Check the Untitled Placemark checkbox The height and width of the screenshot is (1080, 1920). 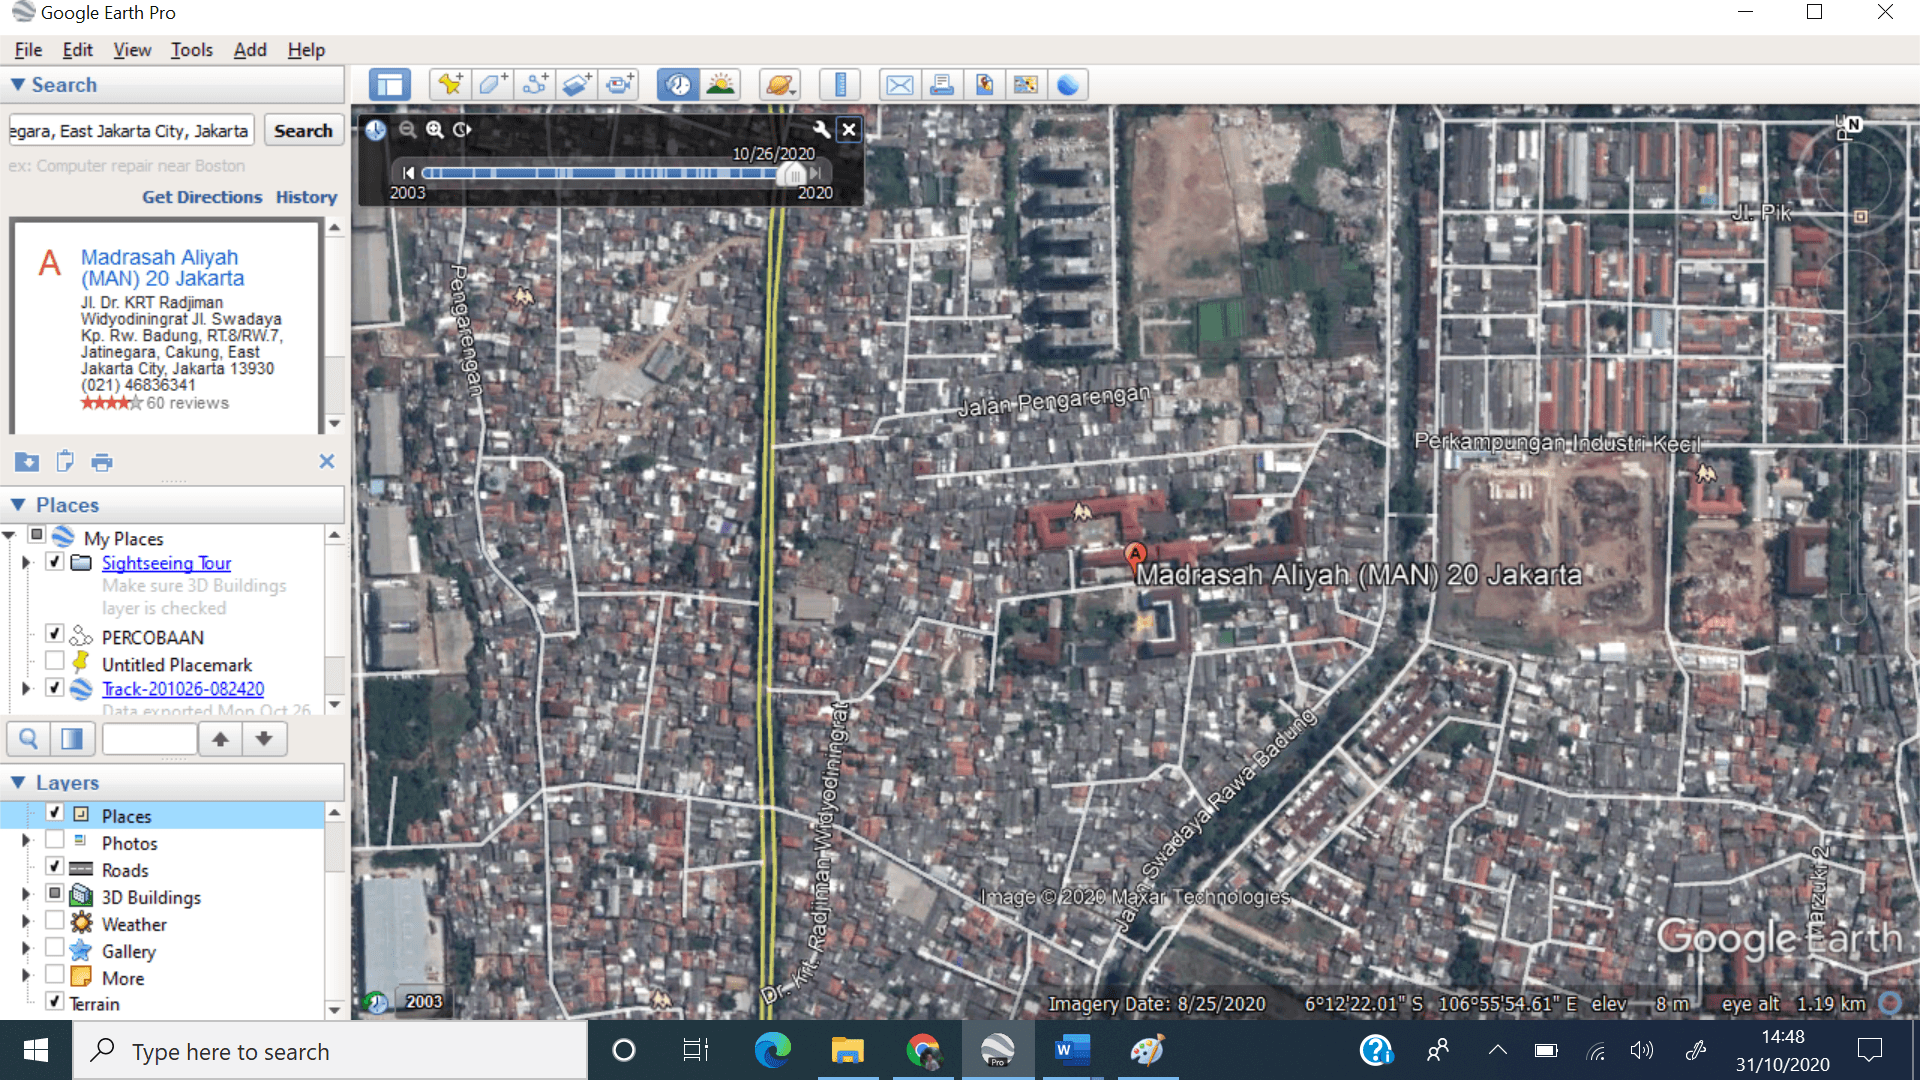click(55, 661)
